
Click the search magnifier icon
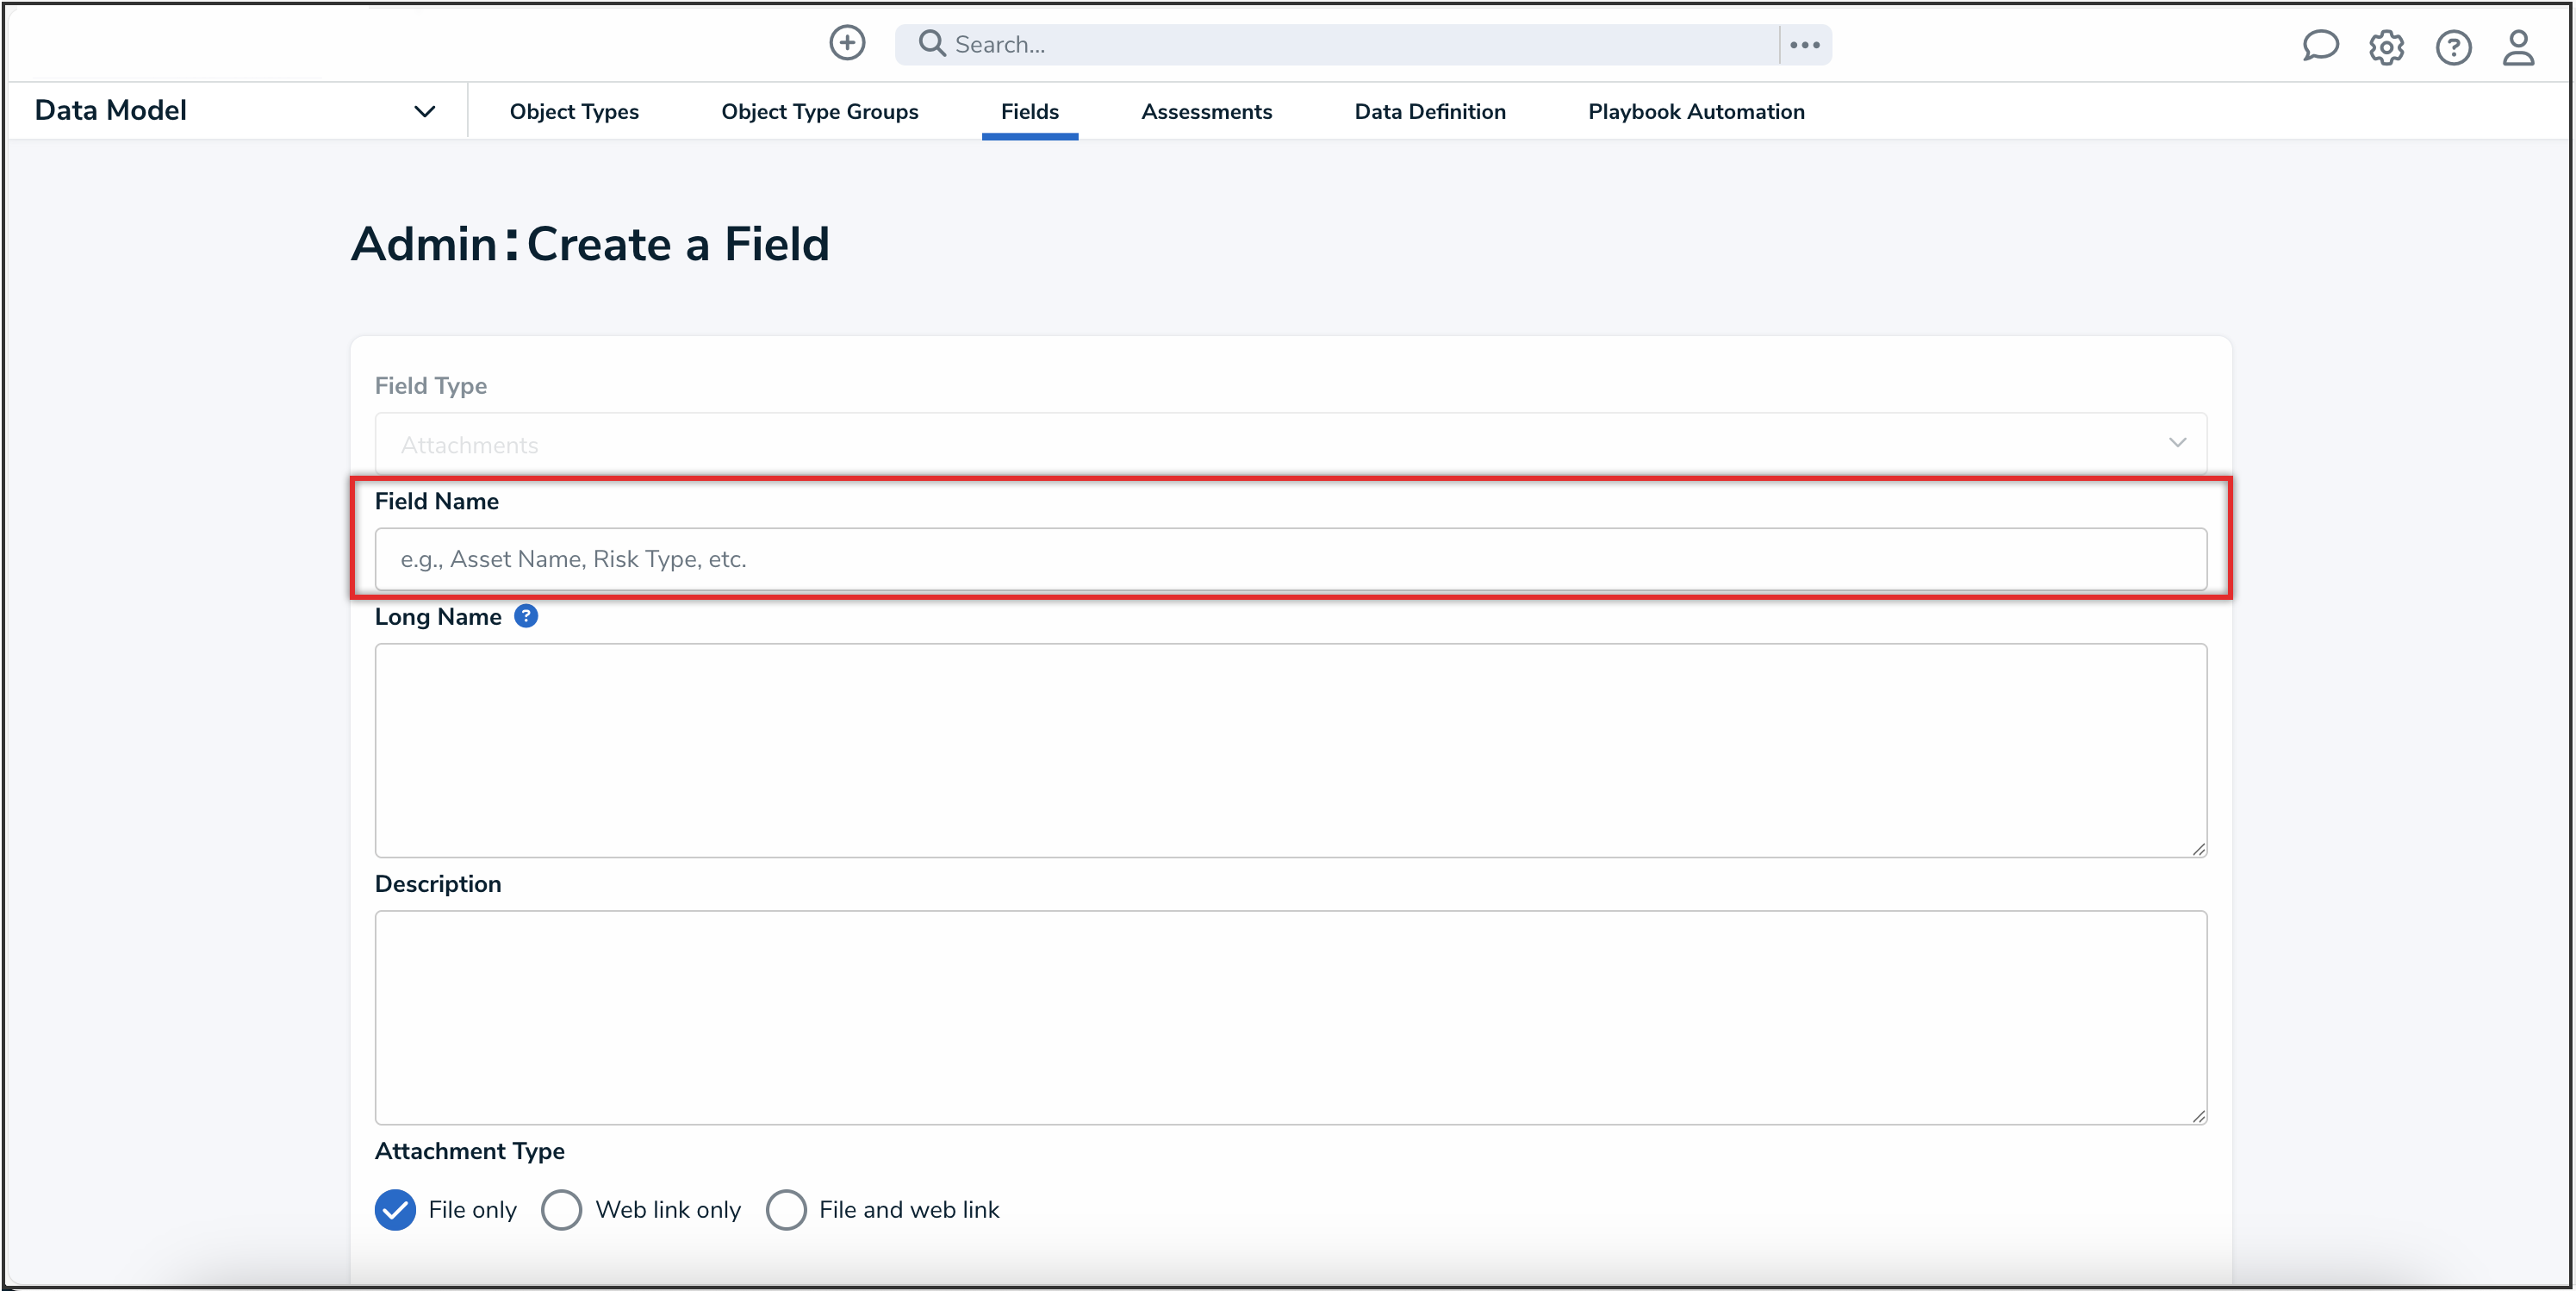click(x=931, y=44)
